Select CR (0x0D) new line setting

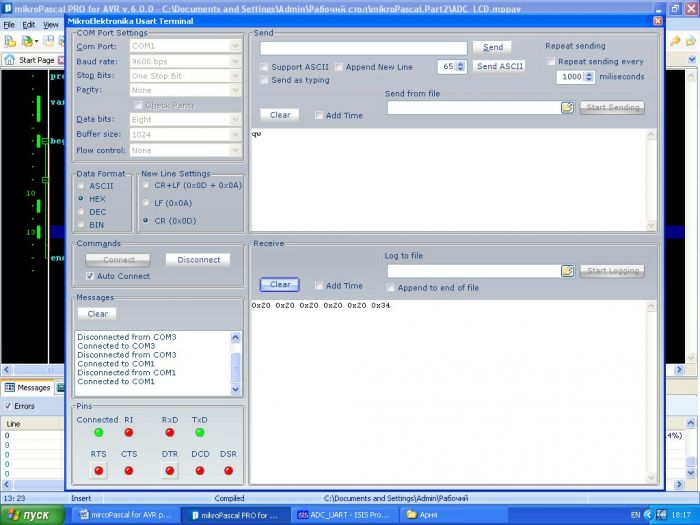coord(146,221)
